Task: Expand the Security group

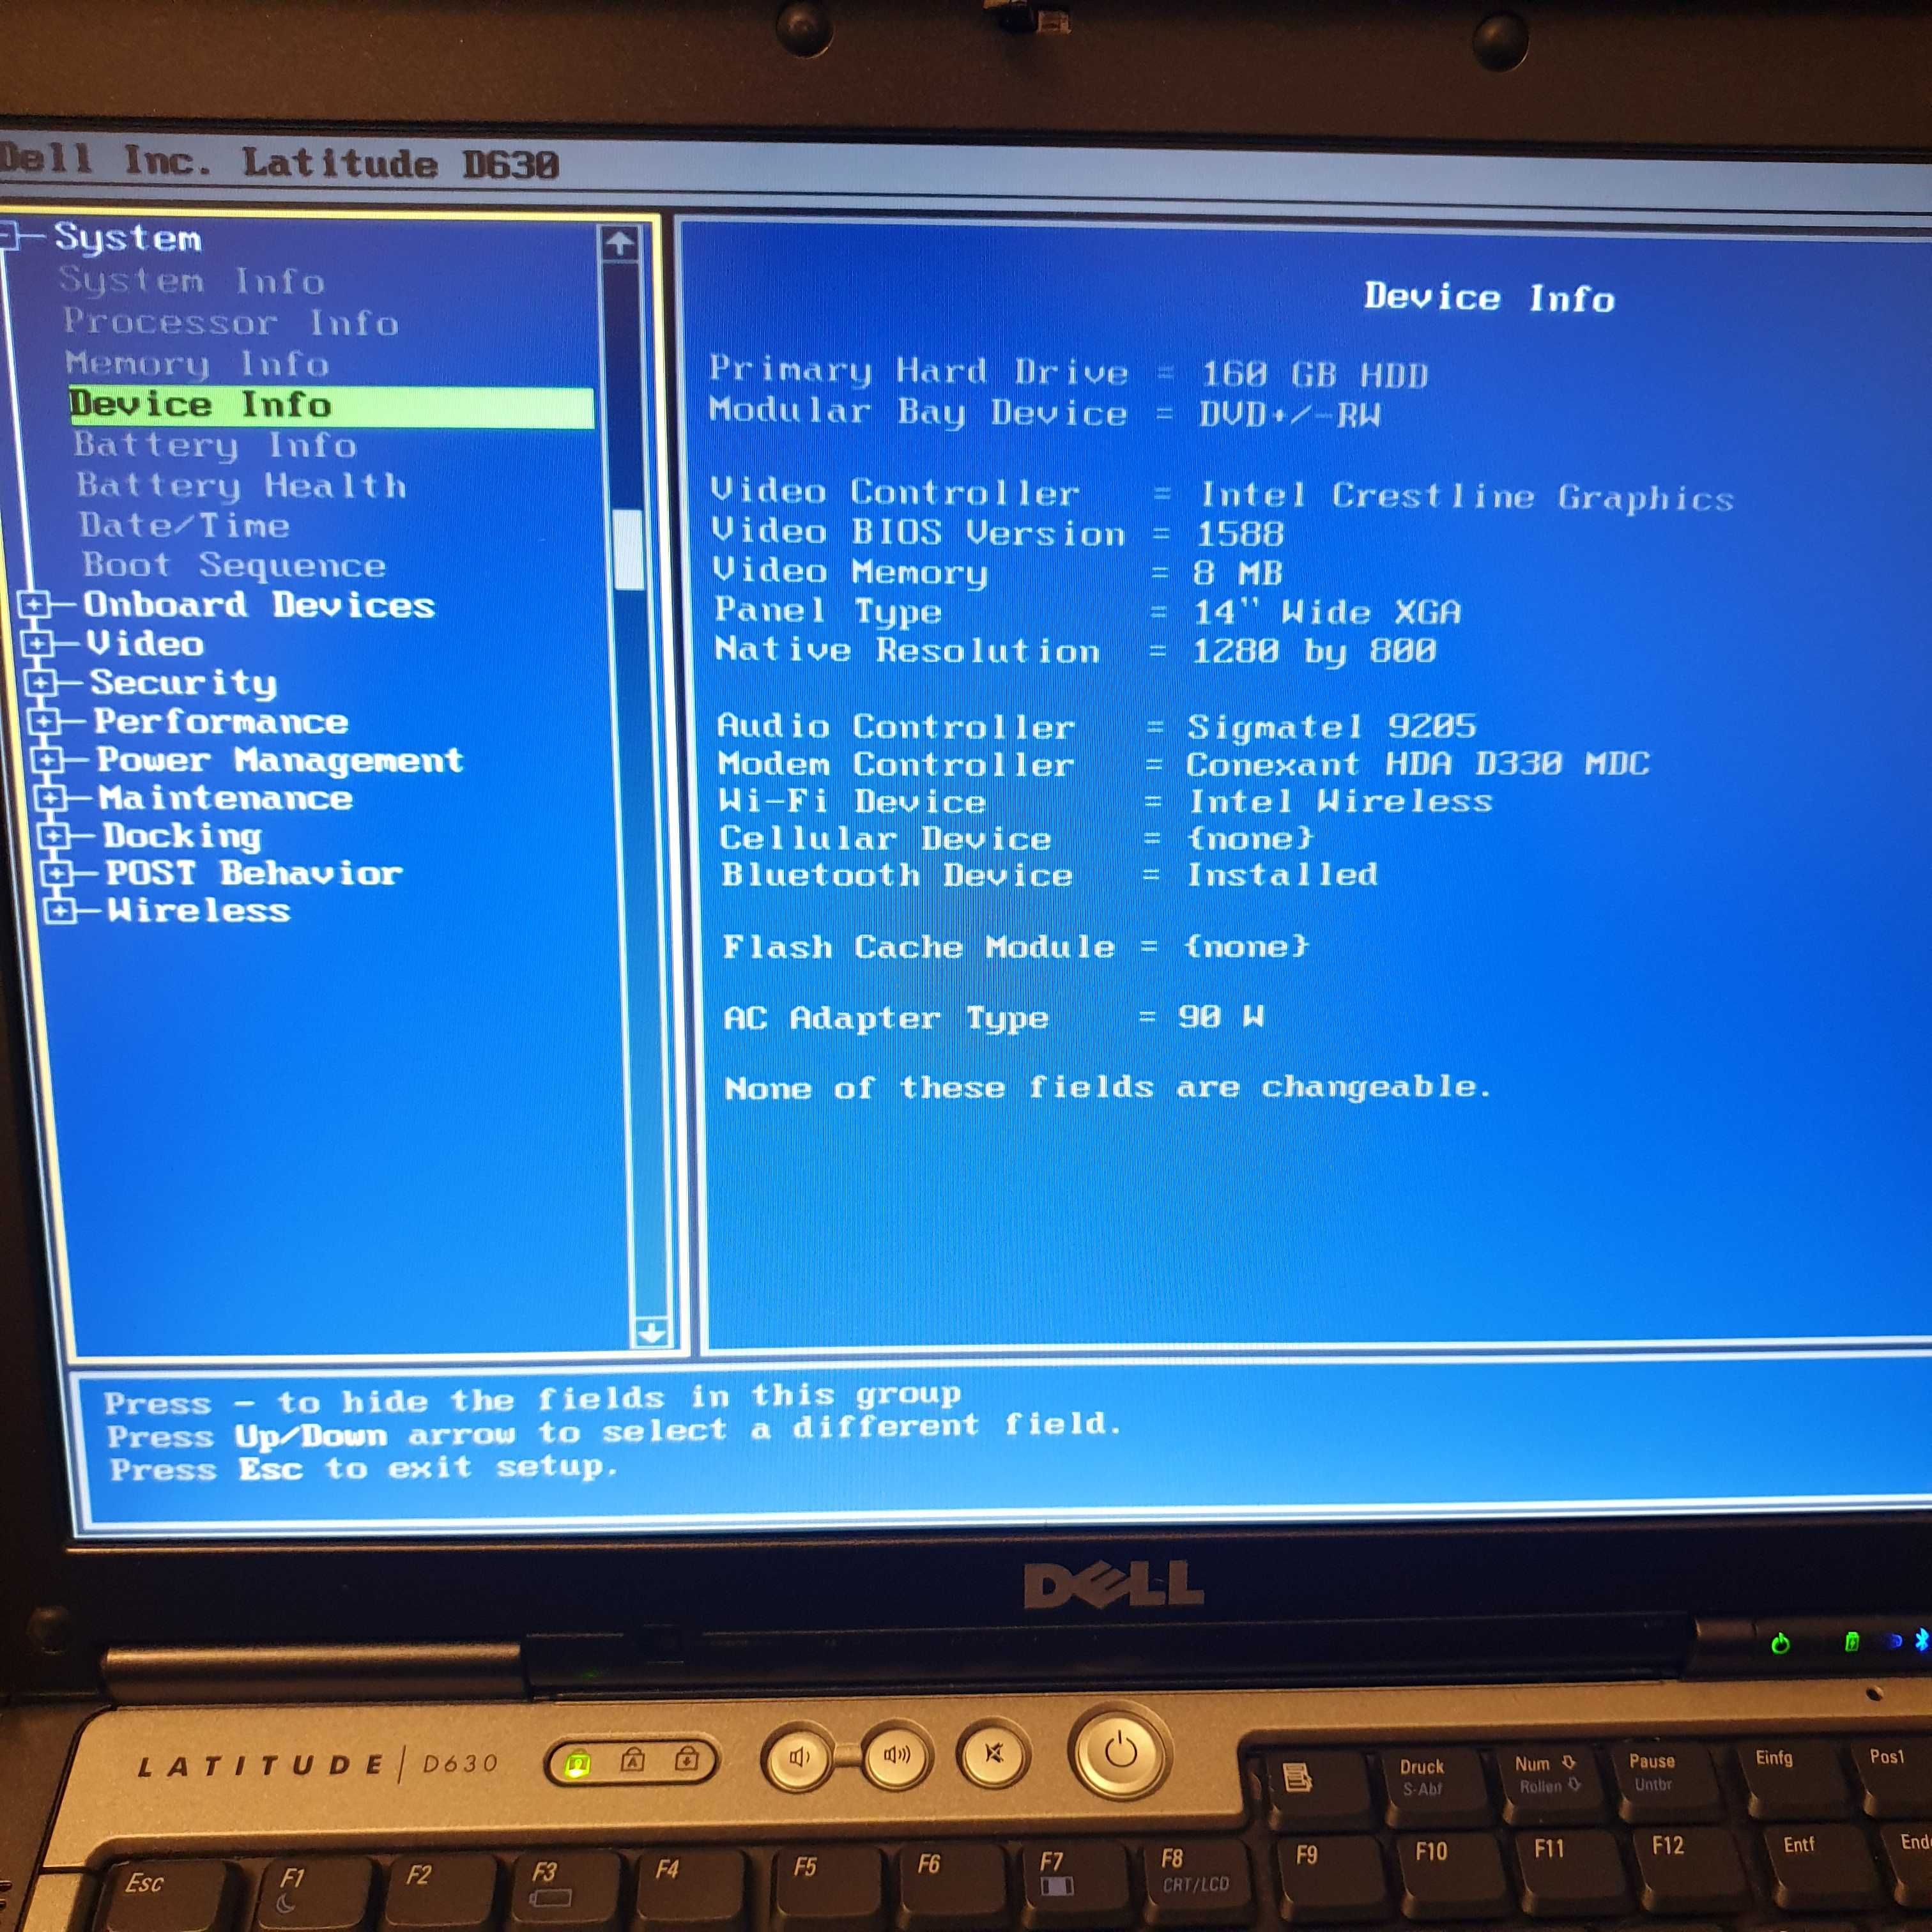Action: pyautogui.click(x=40, y=683)
